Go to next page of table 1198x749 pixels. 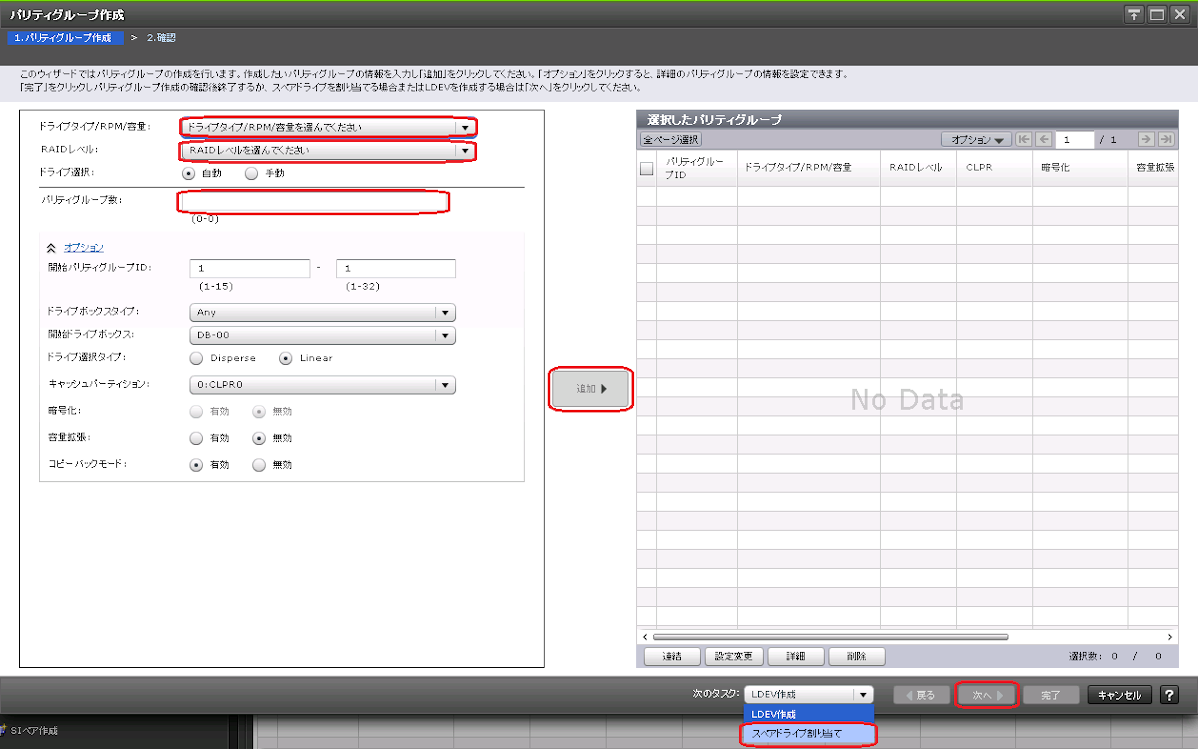(x=1147, y=140)
